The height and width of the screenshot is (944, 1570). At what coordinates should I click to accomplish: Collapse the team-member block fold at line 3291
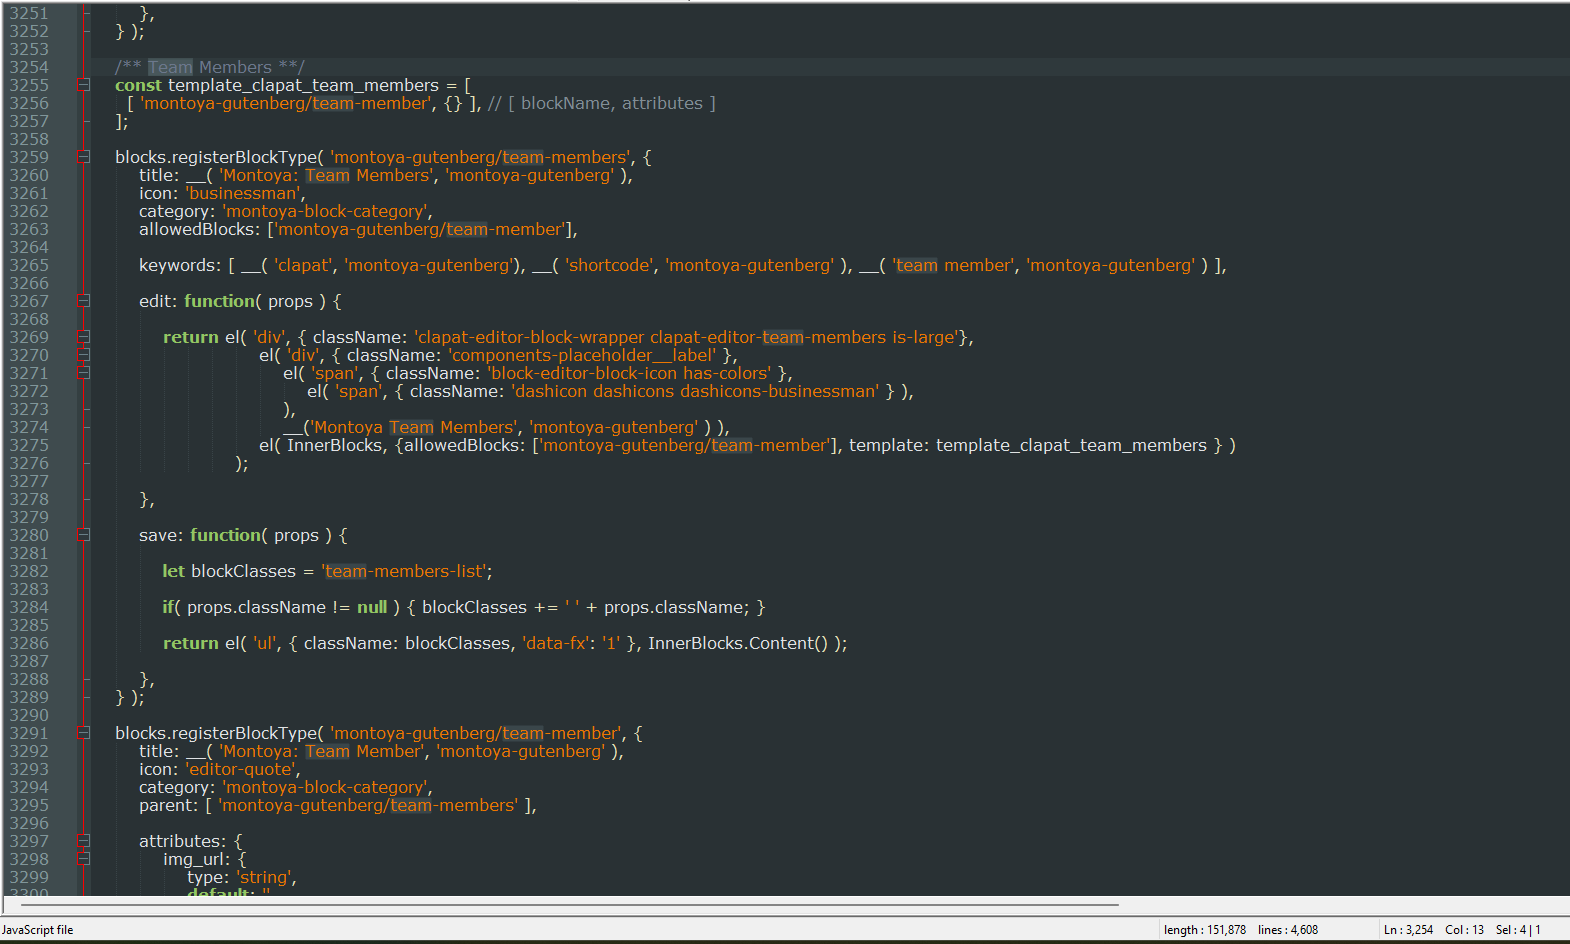coord(84,733)
